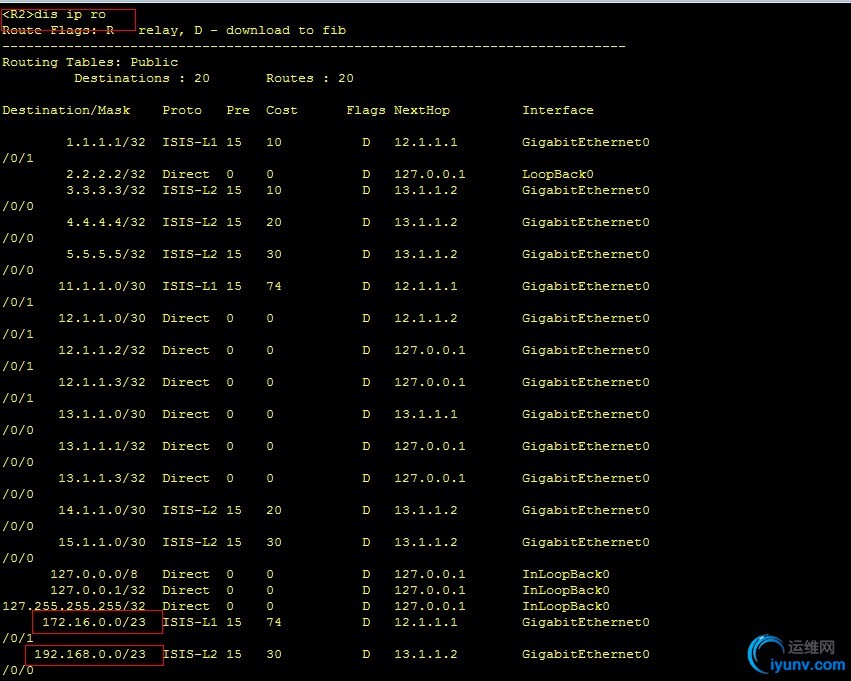Click 'Direct' in the 2.2.2.2/32 row
The image size is (851, 681).
pyautogui.click(x=186, y=174)
